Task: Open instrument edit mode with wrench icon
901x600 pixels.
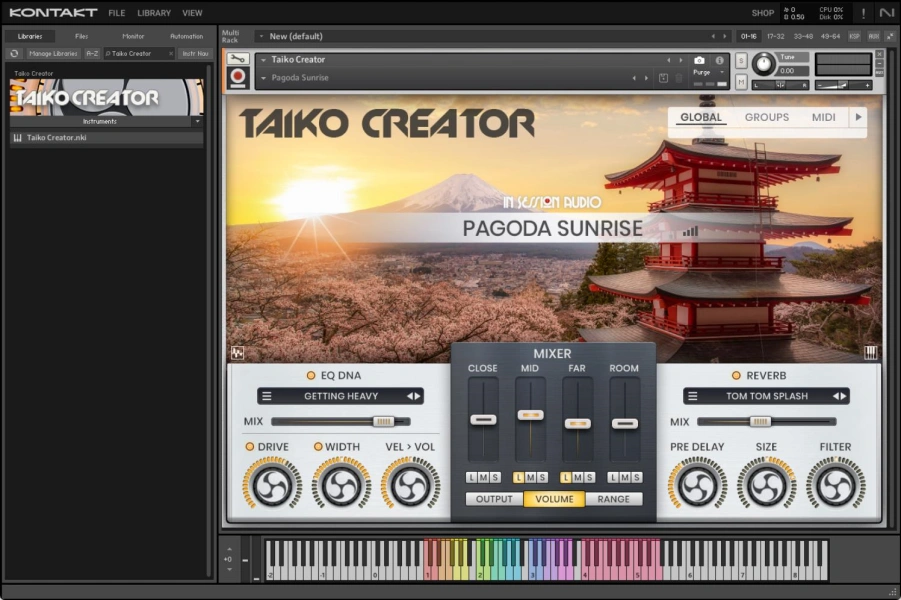Action: point(237,59)
